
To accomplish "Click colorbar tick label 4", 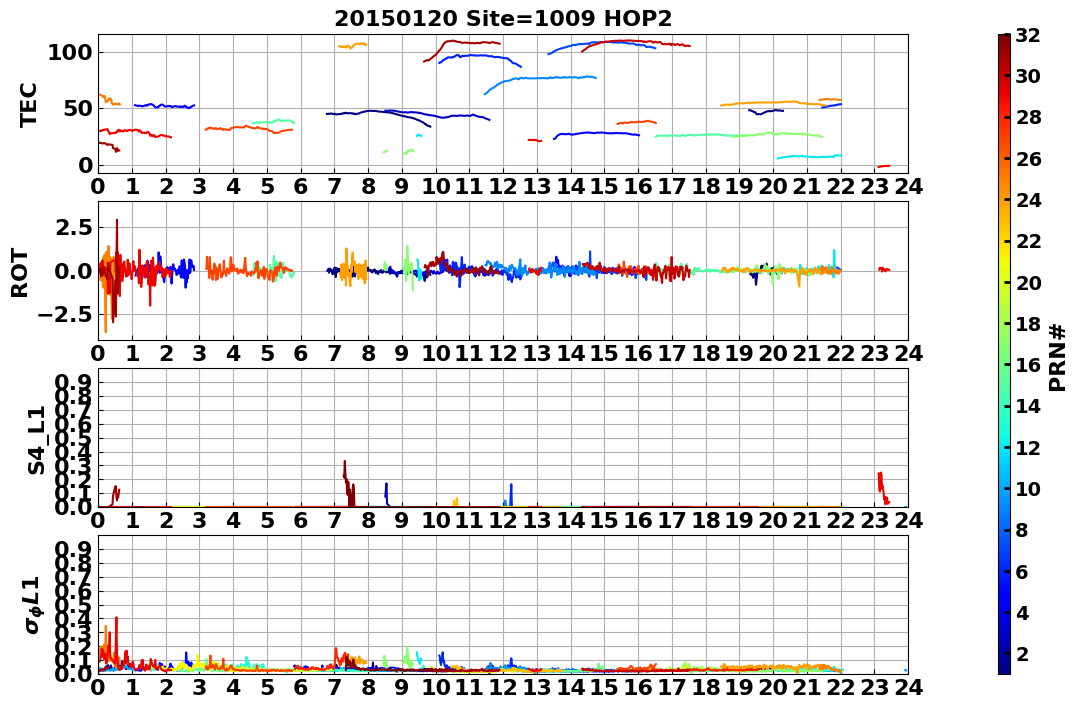I will 1022,612.
